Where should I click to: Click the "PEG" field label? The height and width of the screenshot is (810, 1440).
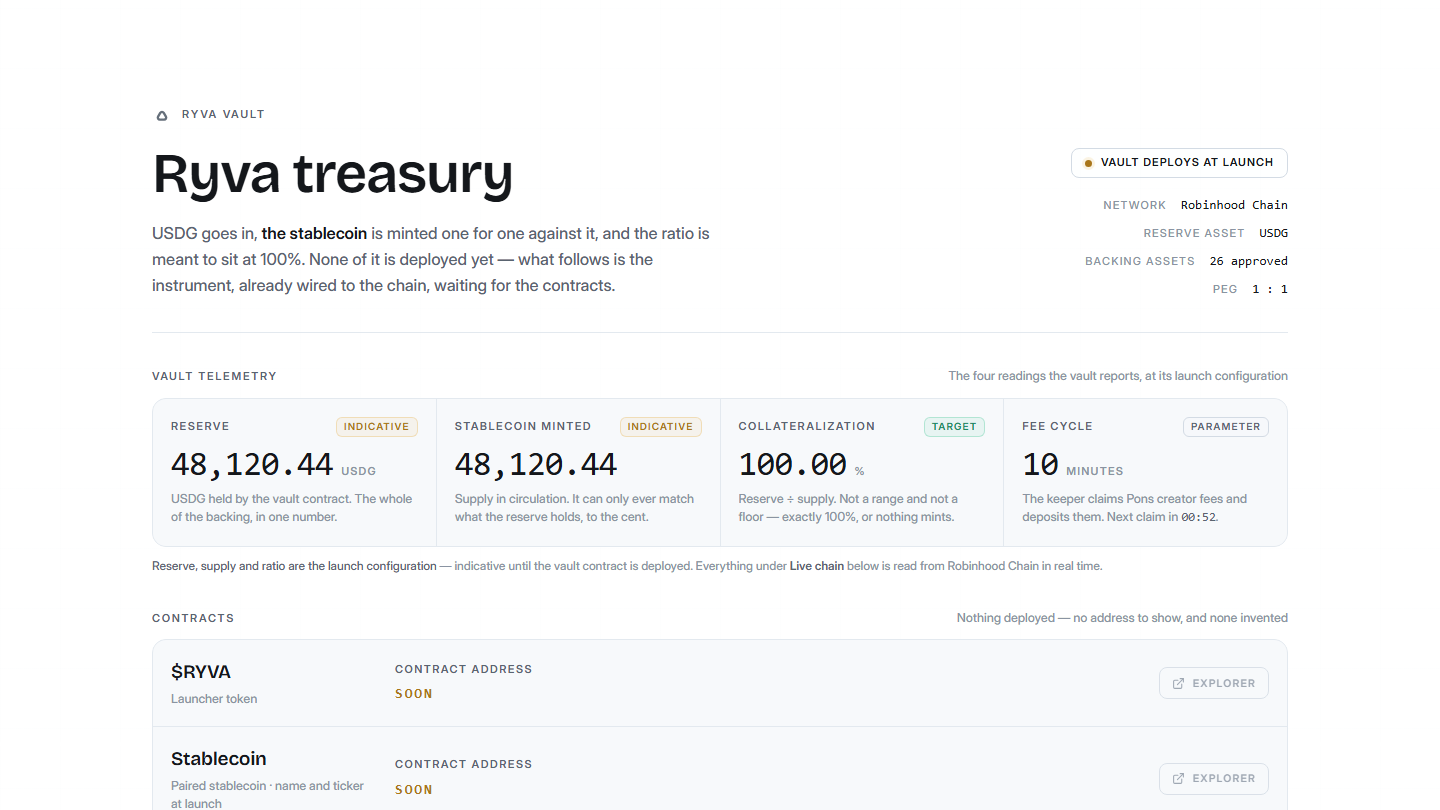1225,289
